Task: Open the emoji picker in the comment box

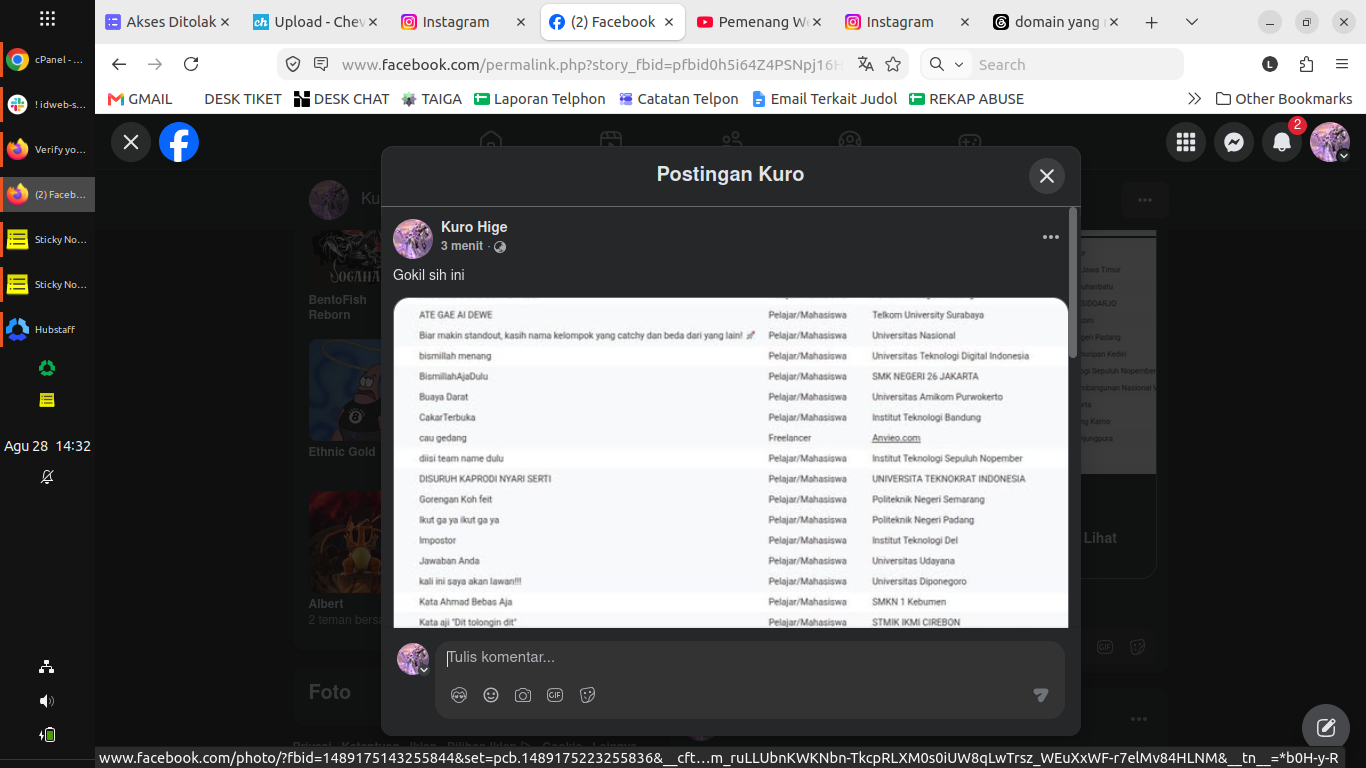Action: (491, 695)
